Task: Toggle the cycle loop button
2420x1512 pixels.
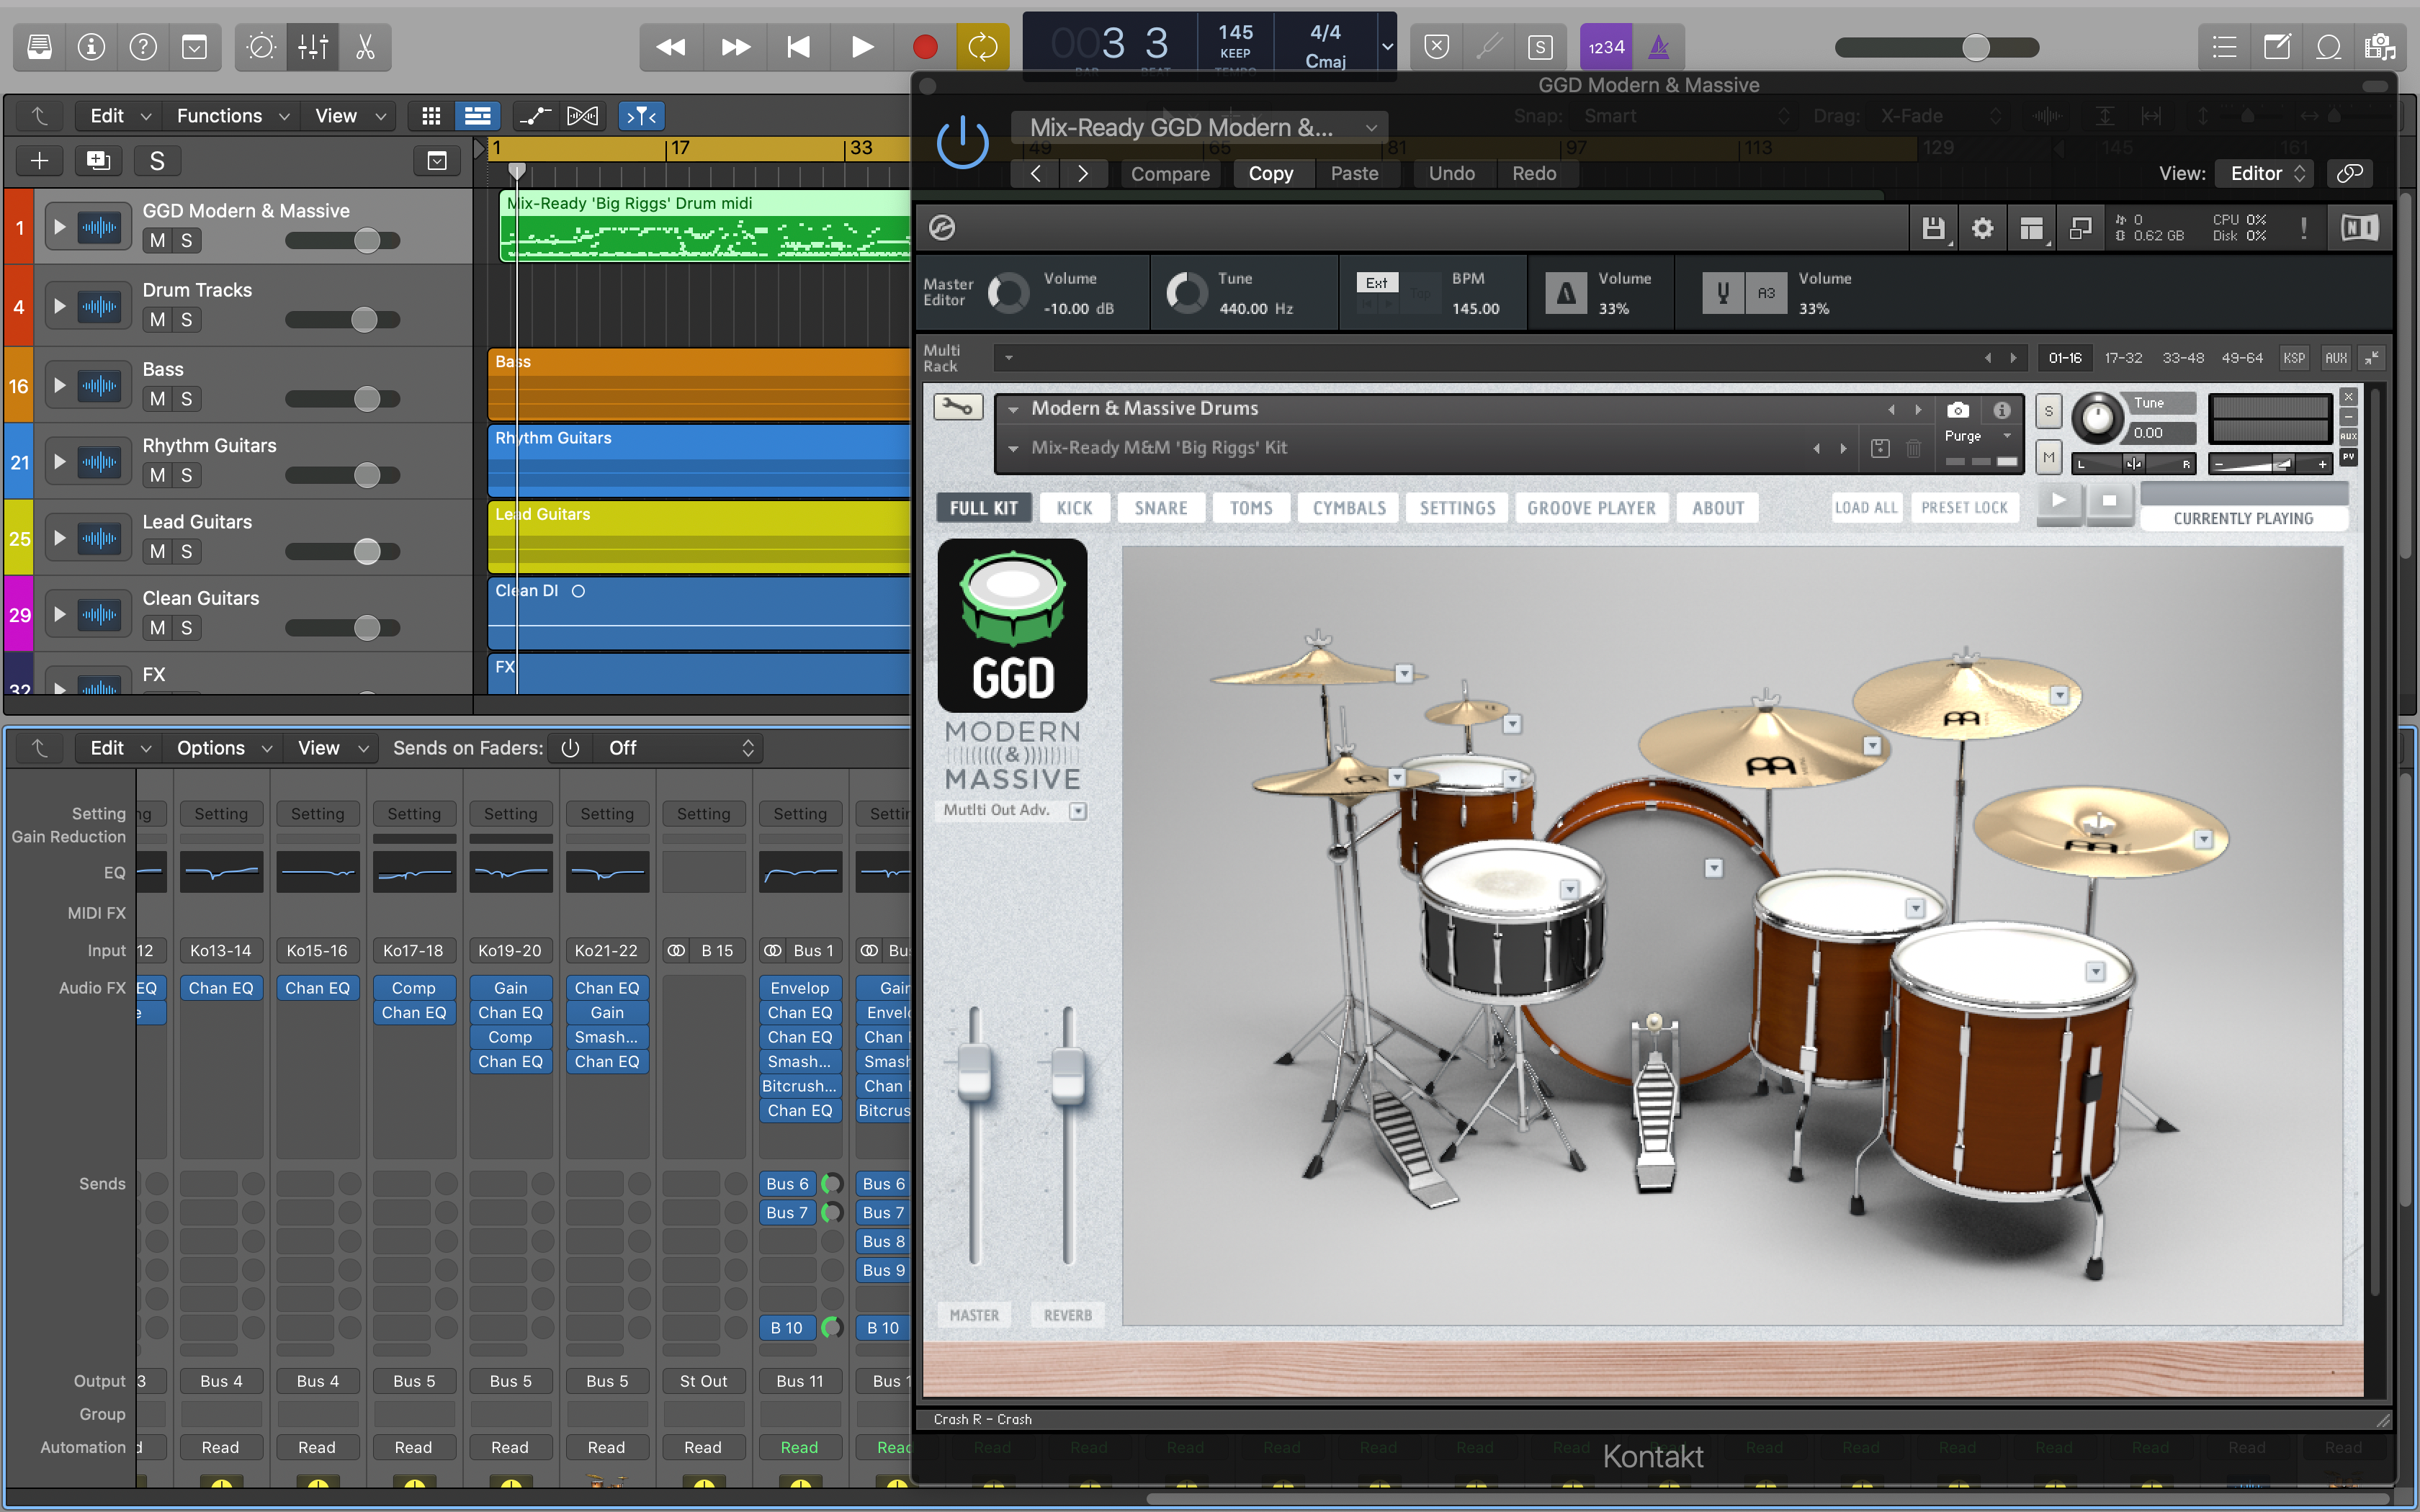Action: [x=983, y=47]
